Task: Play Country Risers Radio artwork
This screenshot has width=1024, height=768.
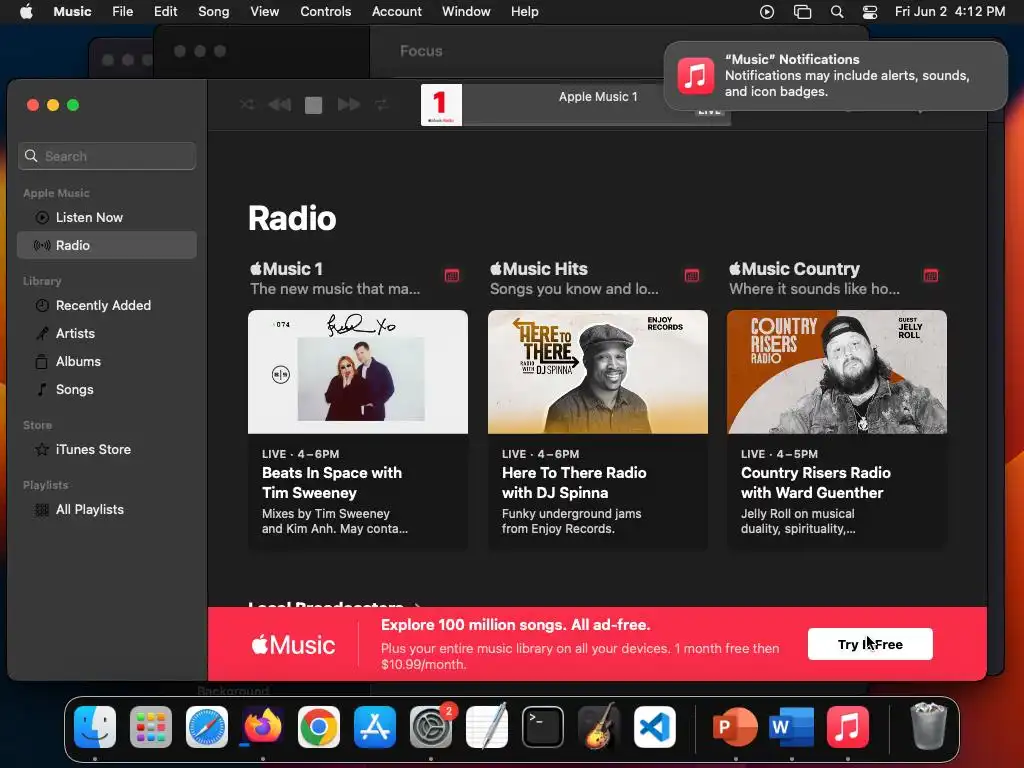Action: (x=837, y=372)
